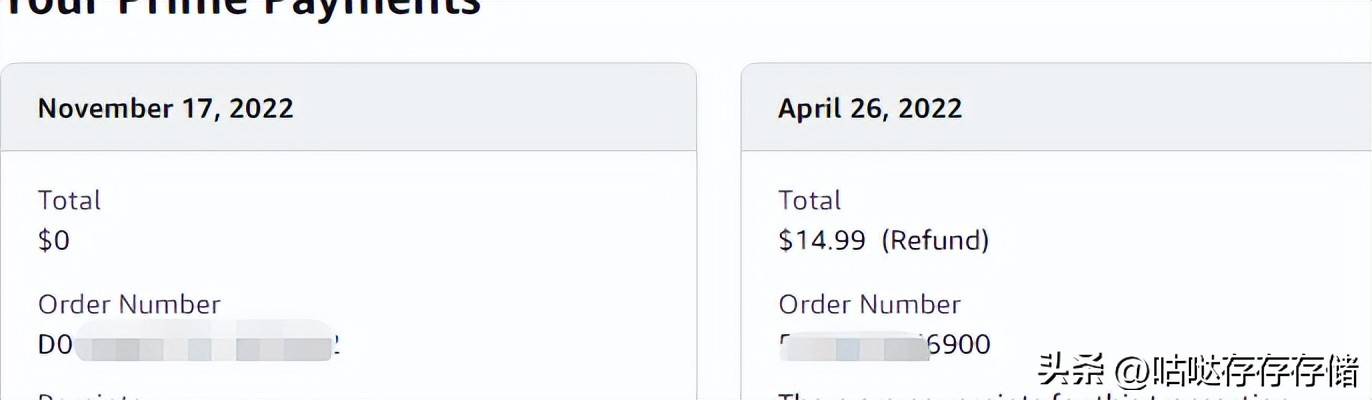Click the $14.99 payment amount
The height and width of the screenshot is (400, 1372).
[x=822, y=241]
